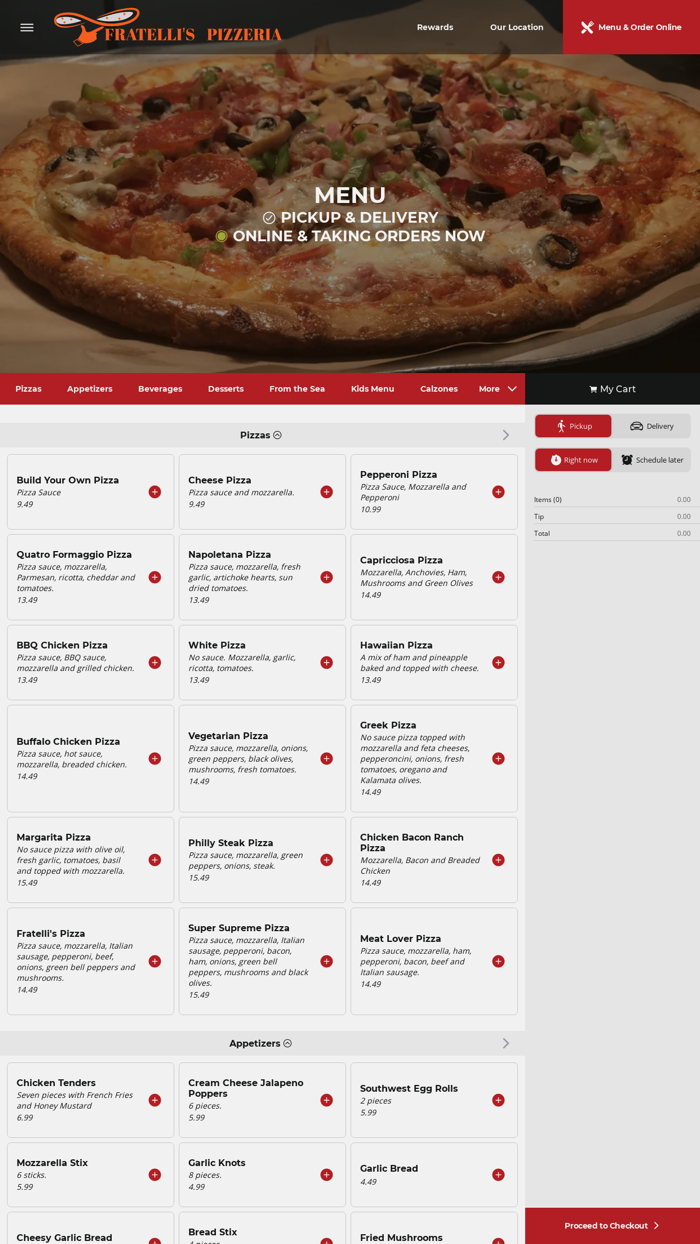This screenshot has width=700, height=1244.
Task: Add White Pizza to the cart
Action: coord(327,662)
